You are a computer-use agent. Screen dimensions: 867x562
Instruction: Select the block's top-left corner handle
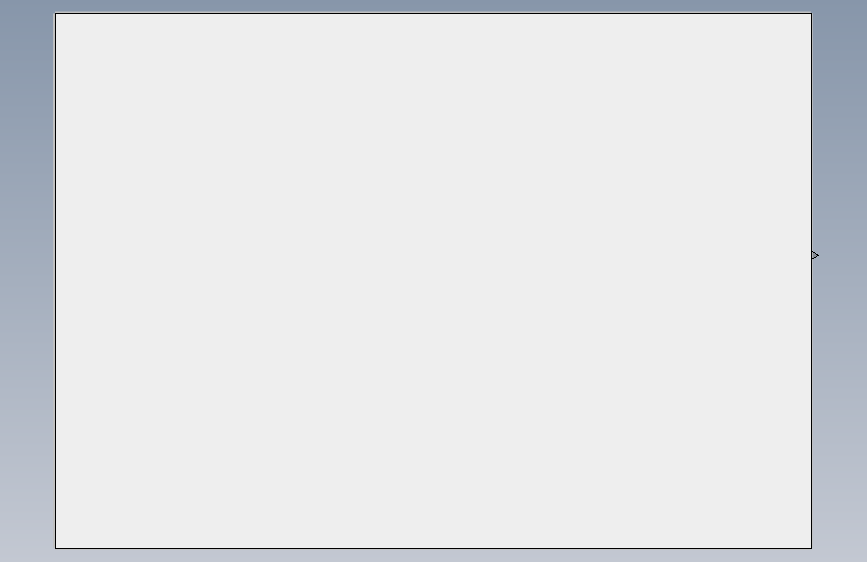pyautogui.click(x=55, y=13)
